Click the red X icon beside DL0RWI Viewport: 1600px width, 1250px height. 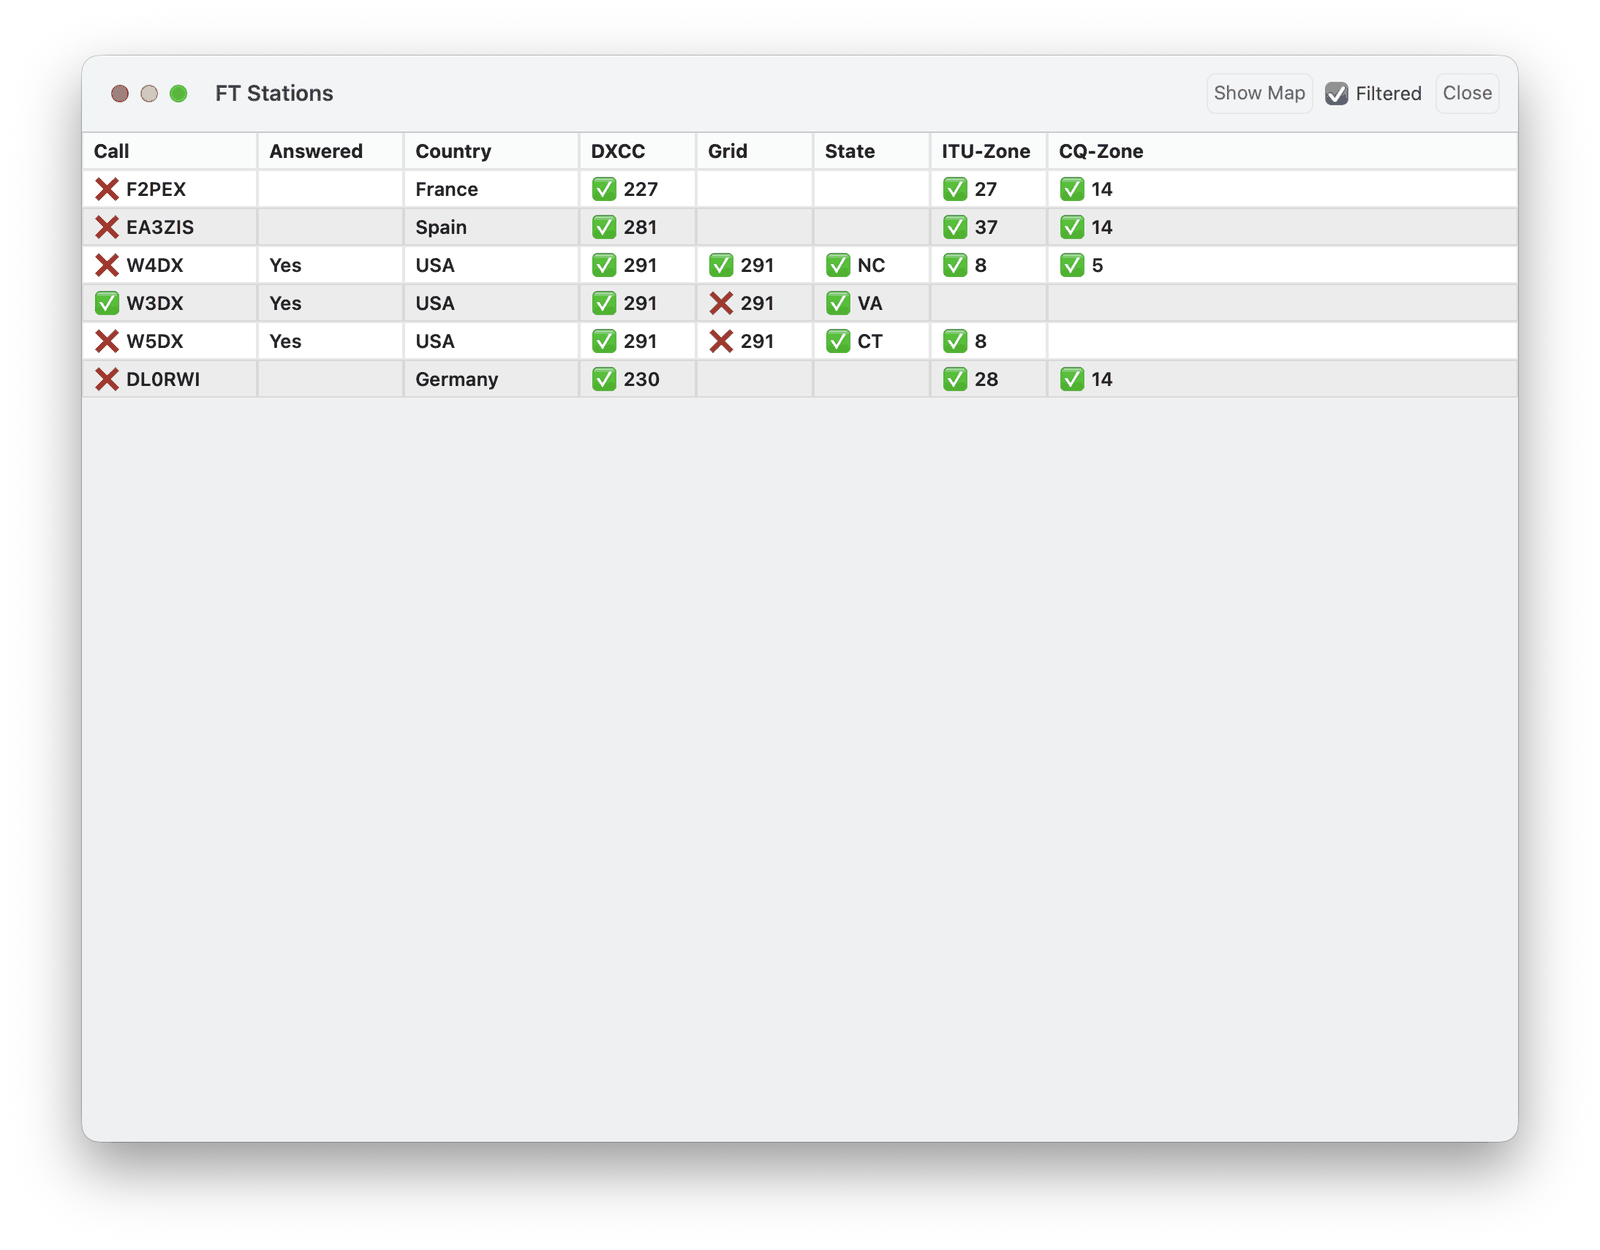107,379
